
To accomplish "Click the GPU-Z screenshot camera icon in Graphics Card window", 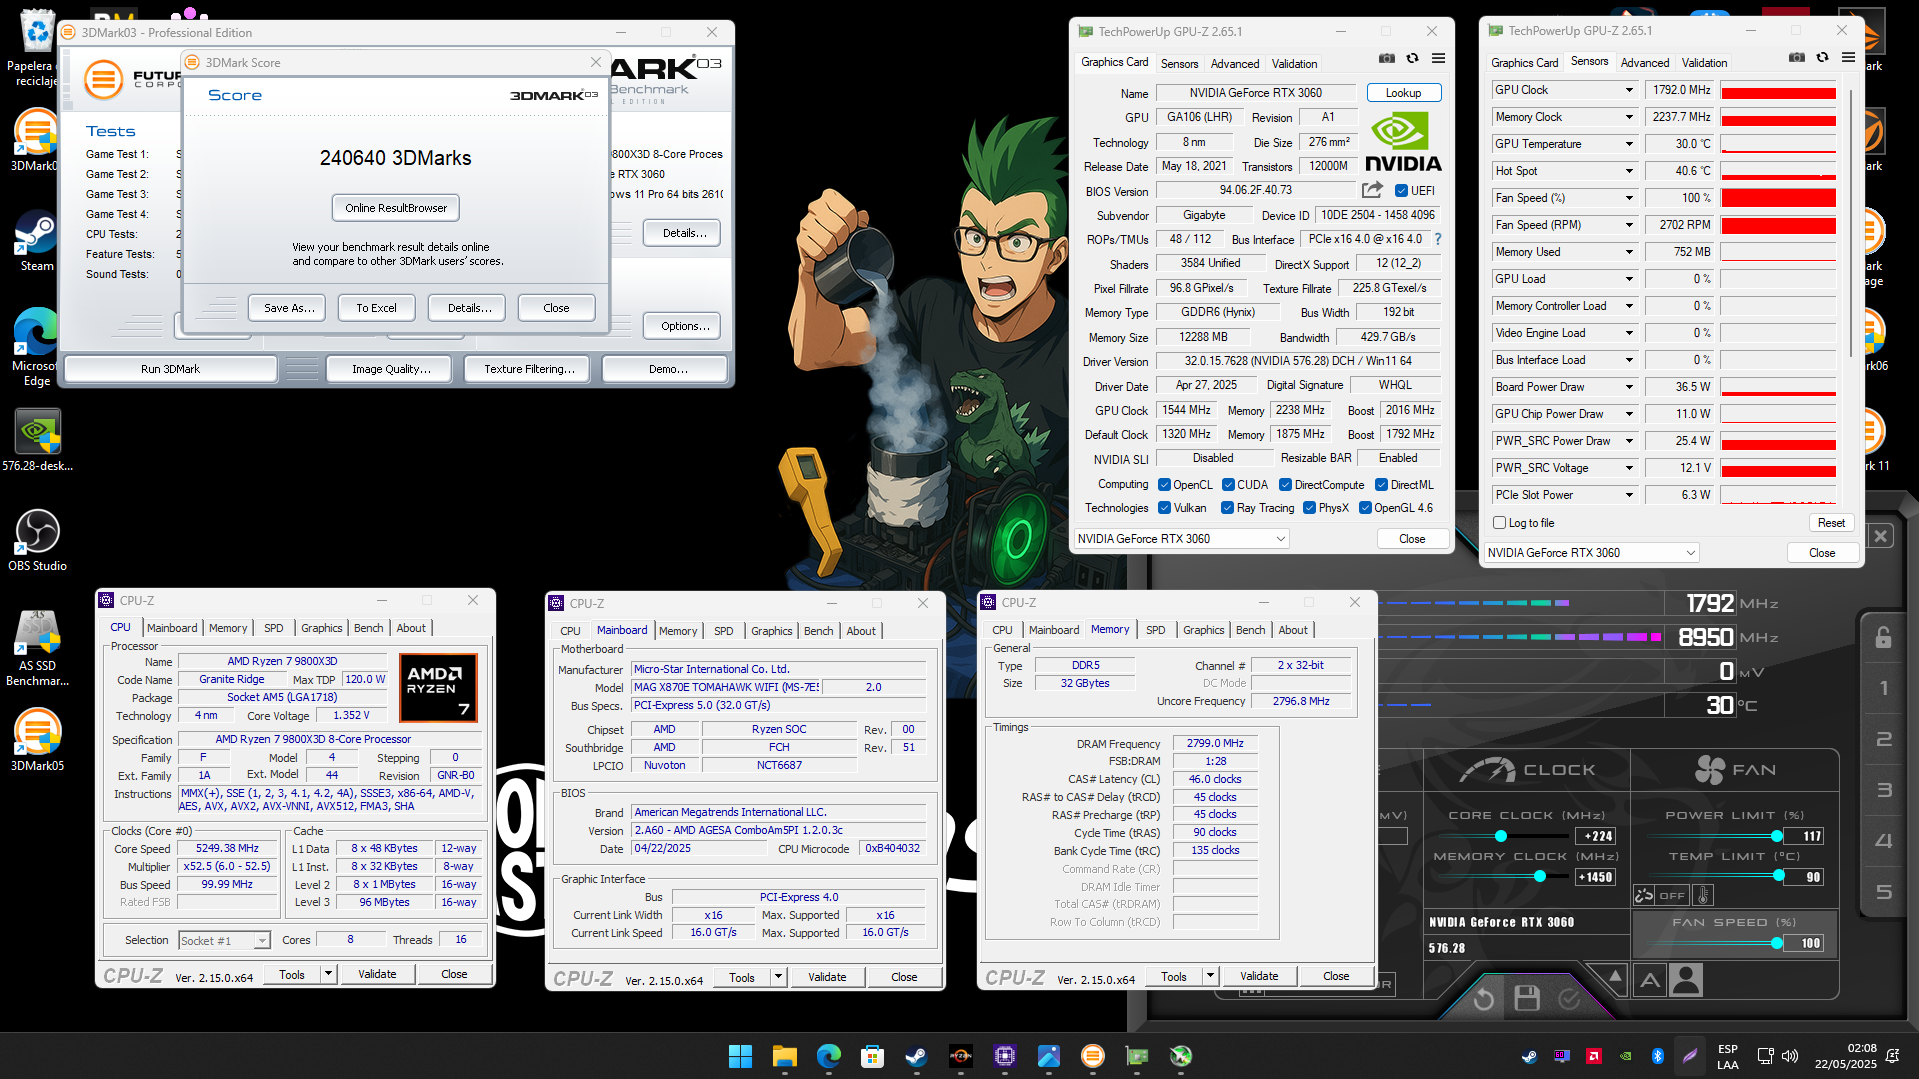I will (x=1387, y=59).
